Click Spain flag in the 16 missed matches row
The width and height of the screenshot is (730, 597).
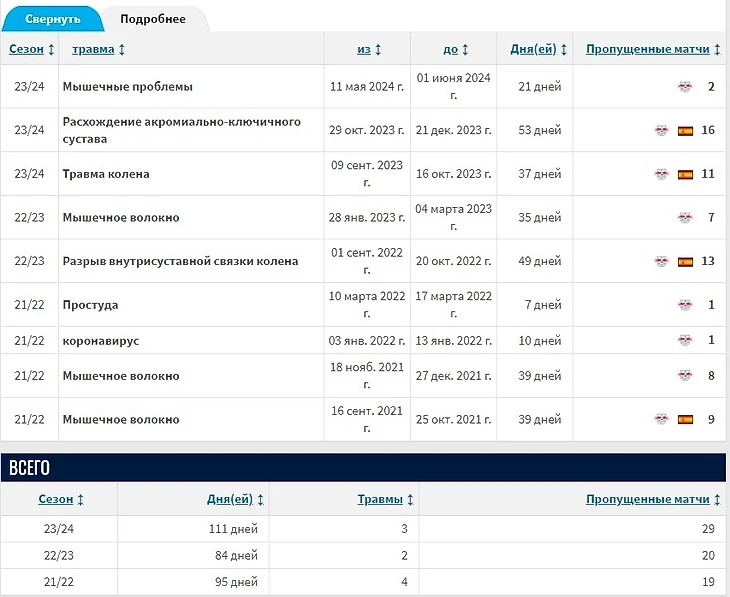click(x=685, y=131)
